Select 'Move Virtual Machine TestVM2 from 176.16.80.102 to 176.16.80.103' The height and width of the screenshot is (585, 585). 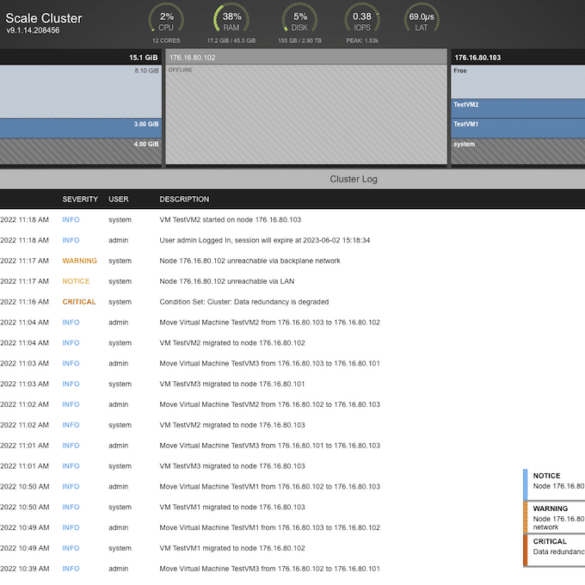270,404
